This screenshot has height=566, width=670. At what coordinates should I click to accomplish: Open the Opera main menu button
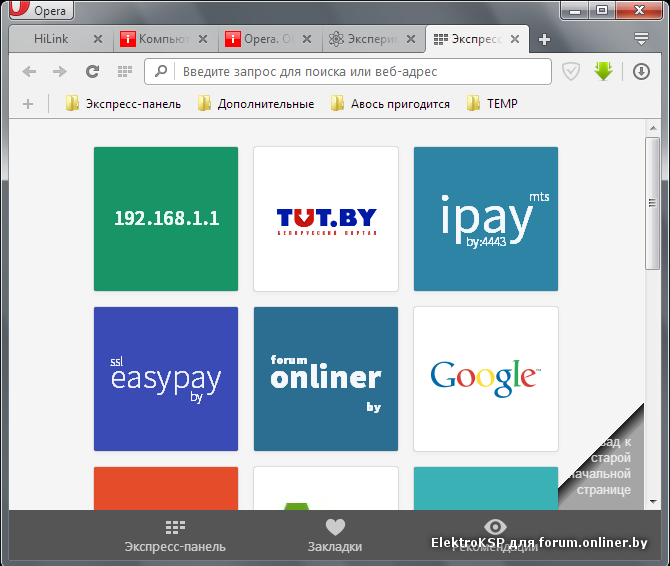pos(41,10)
